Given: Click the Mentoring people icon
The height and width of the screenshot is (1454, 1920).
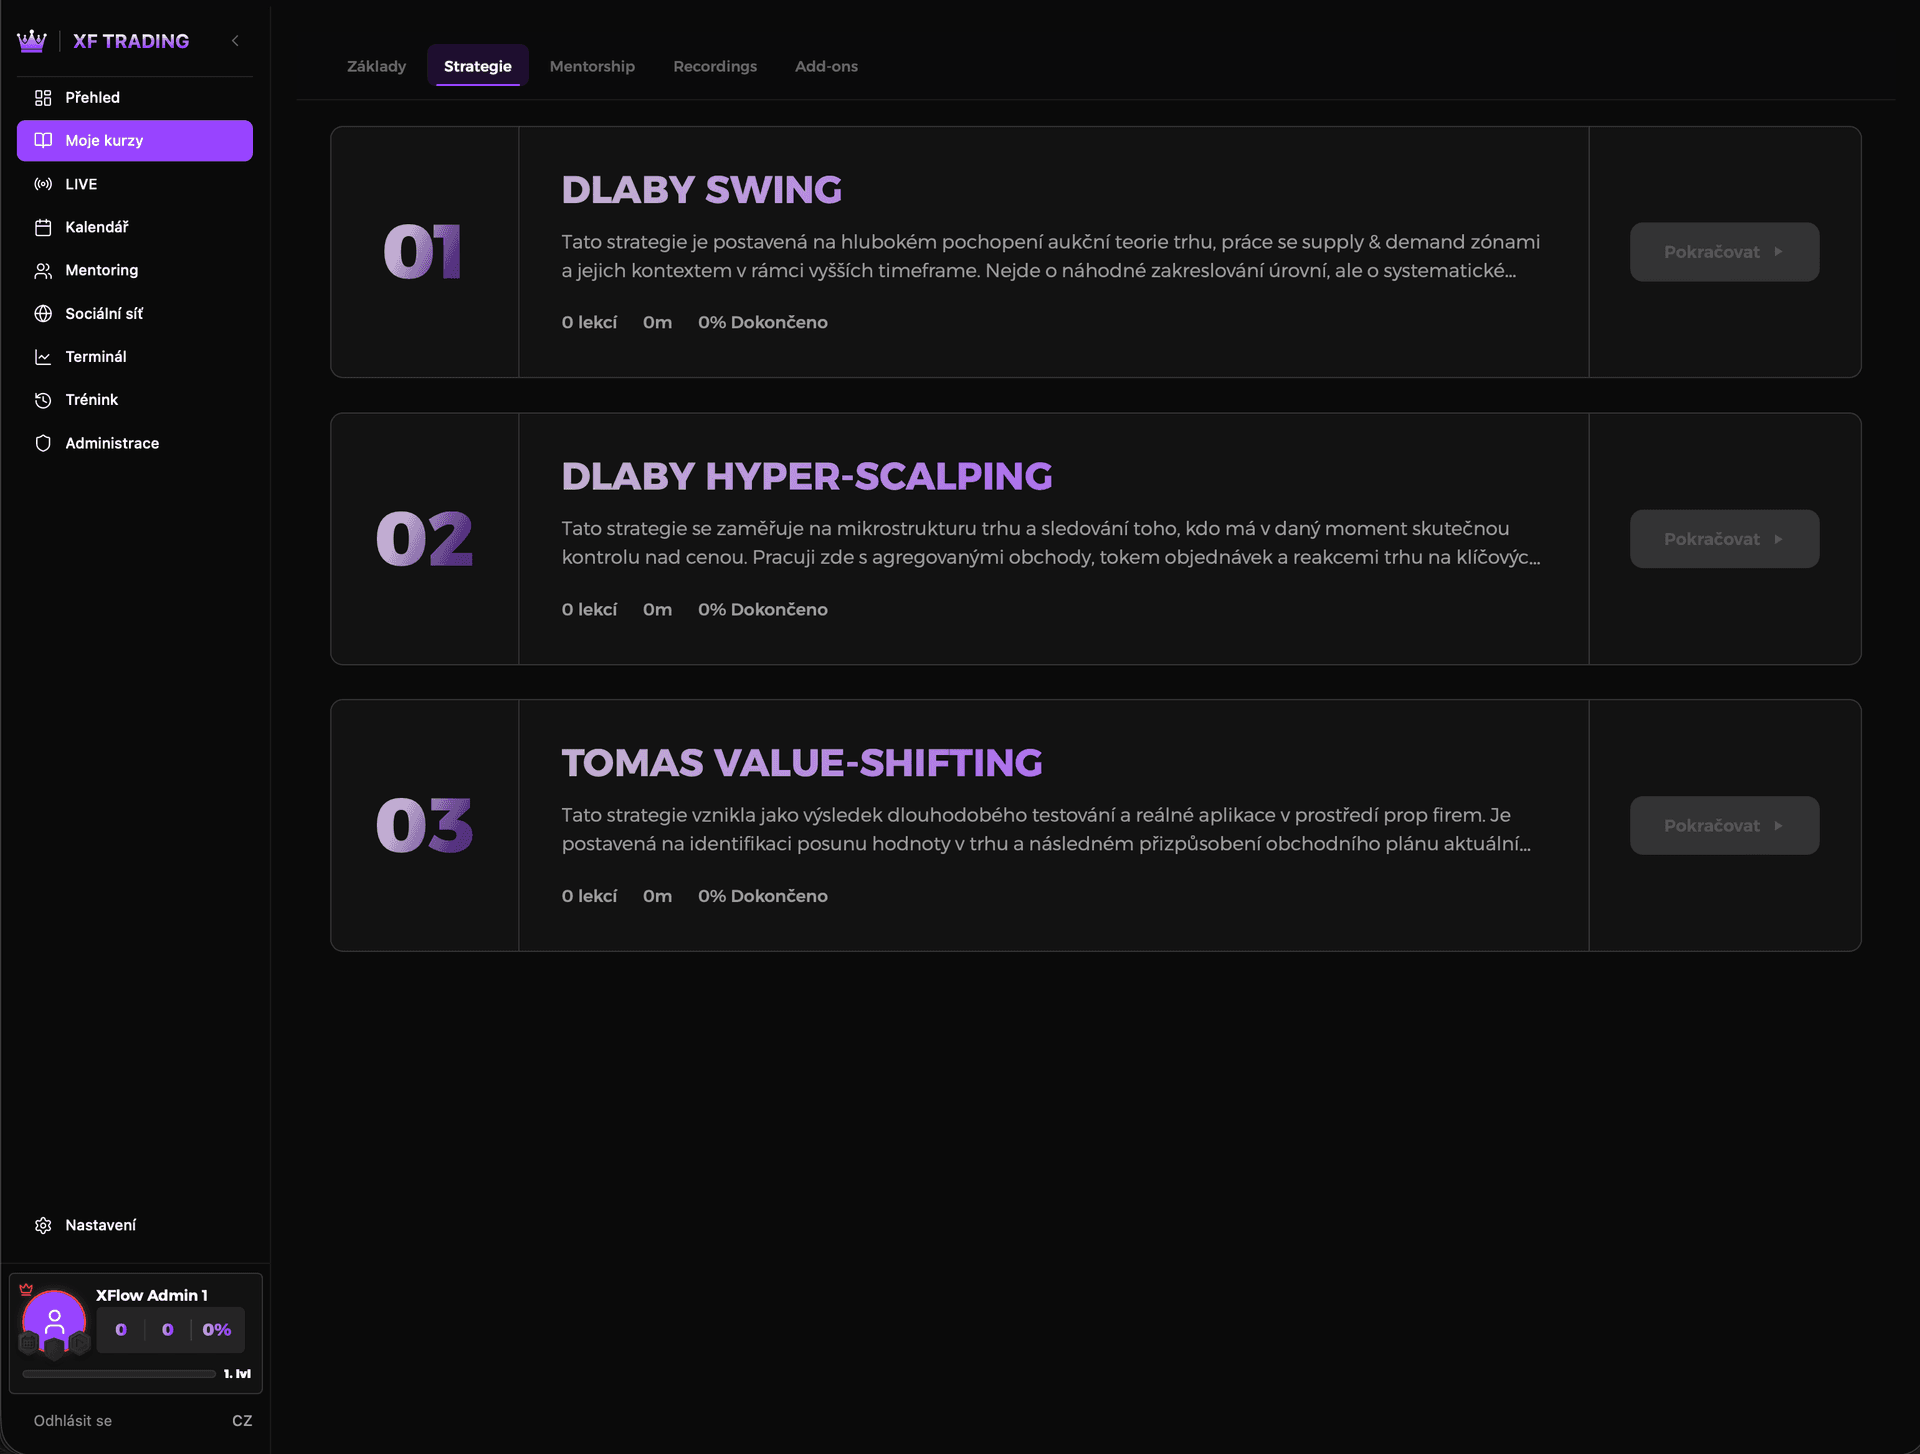Looking at the screenshot, I should pos(43,271).
